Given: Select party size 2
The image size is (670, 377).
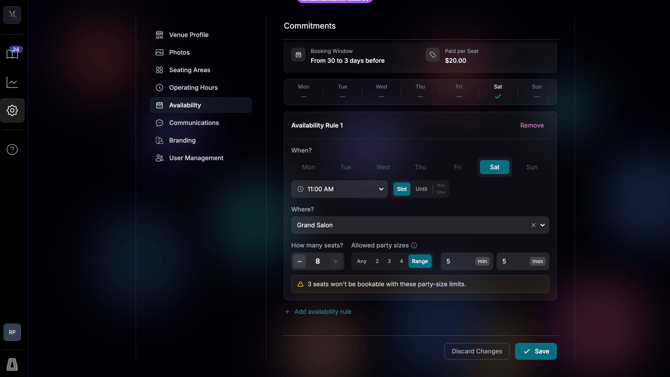Looking at the screenshot, I should pos(377,261).
